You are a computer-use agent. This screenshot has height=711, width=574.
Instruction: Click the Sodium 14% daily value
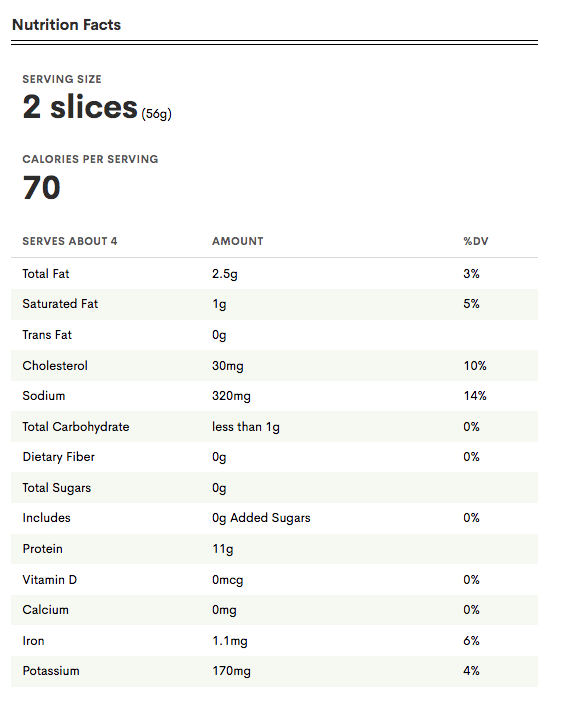(x=475, y=396)
